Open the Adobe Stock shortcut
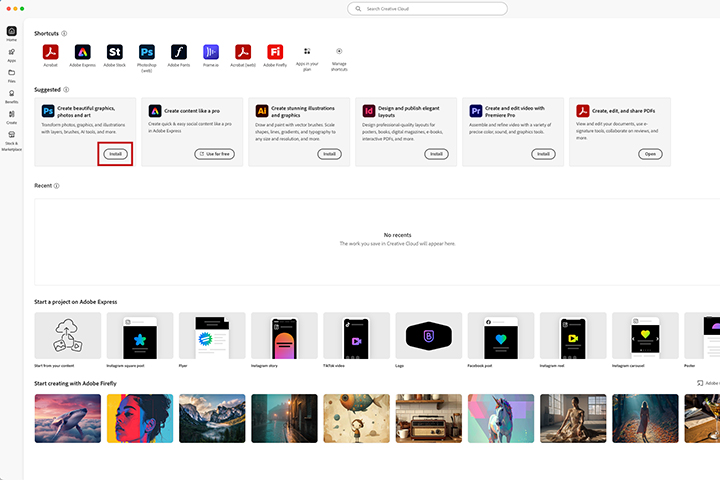 pyautogui.click(x=115, y=51)
